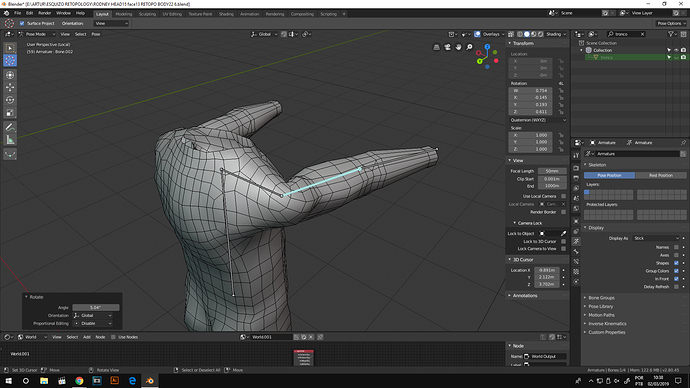Click the green Y axis gizmo ball
The height and width of the screenshot is (388, 690).
[479, 61]
